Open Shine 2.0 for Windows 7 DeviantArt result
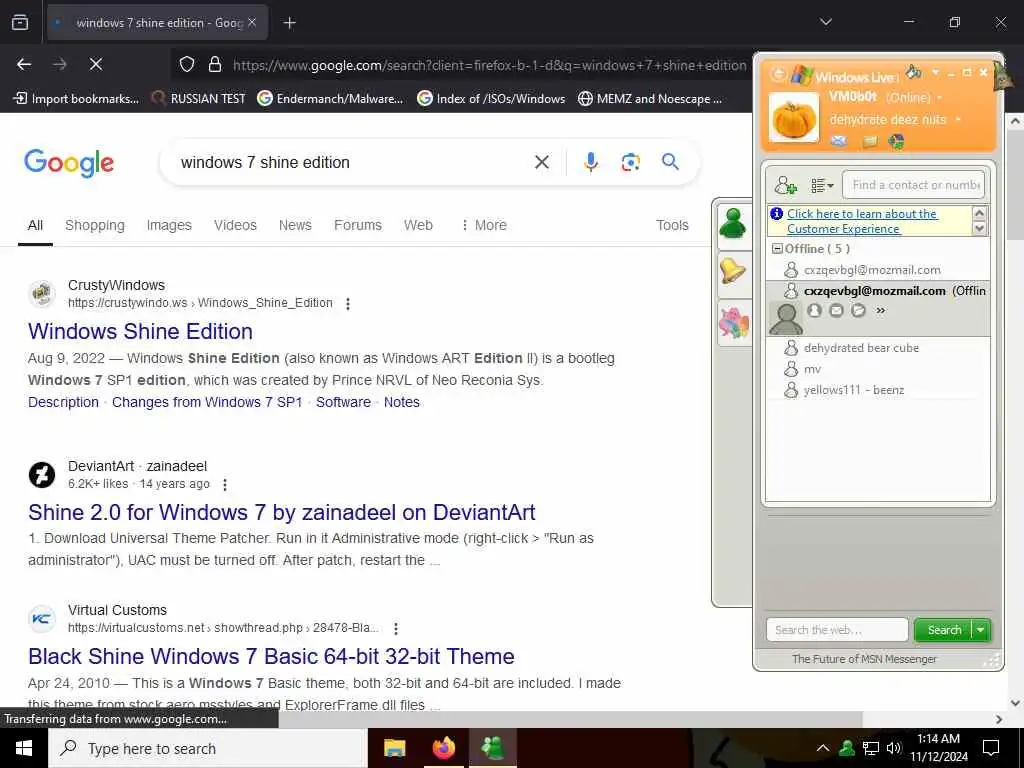This screenshot has height=768, width=1024. pyautogui.click(x=281, y=512)
